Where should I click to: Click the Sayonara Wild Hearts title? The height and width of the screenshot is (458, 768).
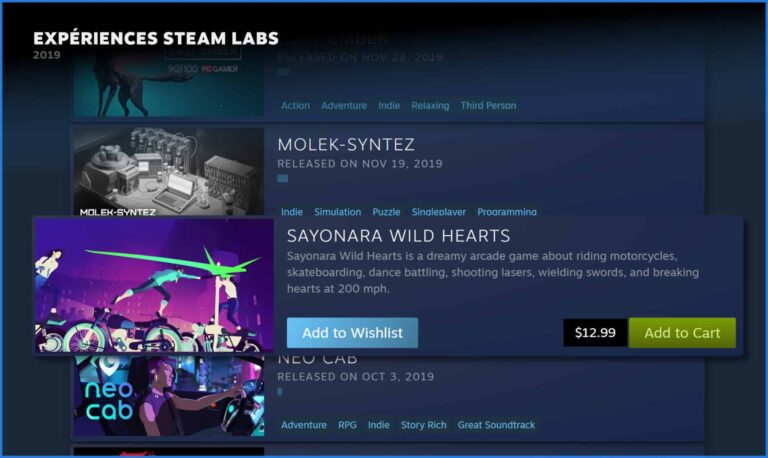(x=398, y=236)
